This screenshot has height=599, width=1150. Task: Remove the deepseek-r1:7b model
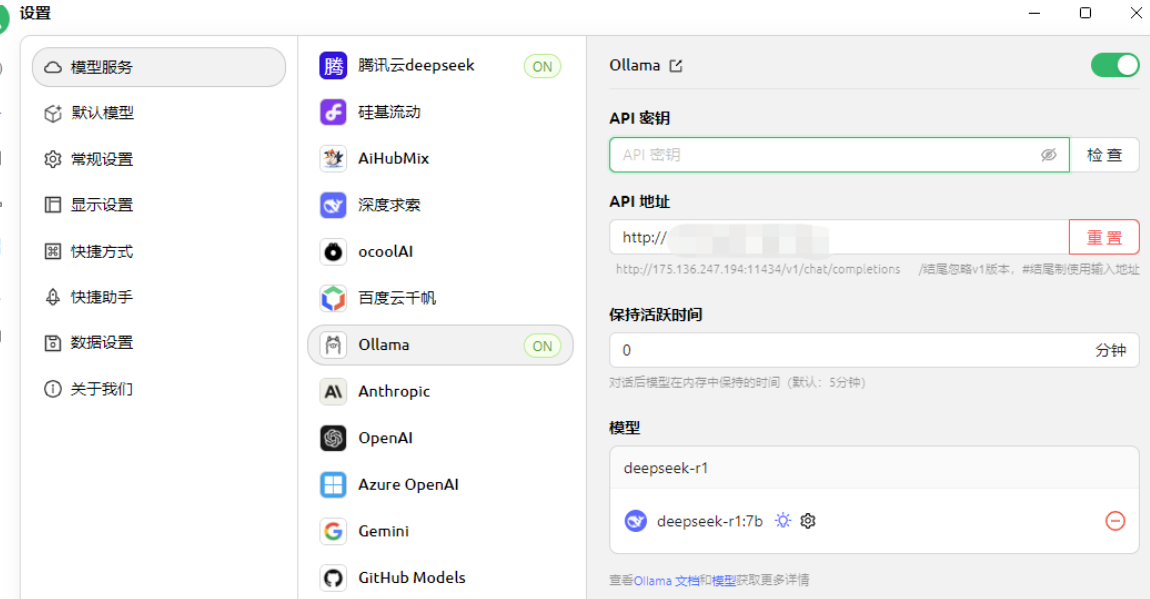tap(1117, 521)
